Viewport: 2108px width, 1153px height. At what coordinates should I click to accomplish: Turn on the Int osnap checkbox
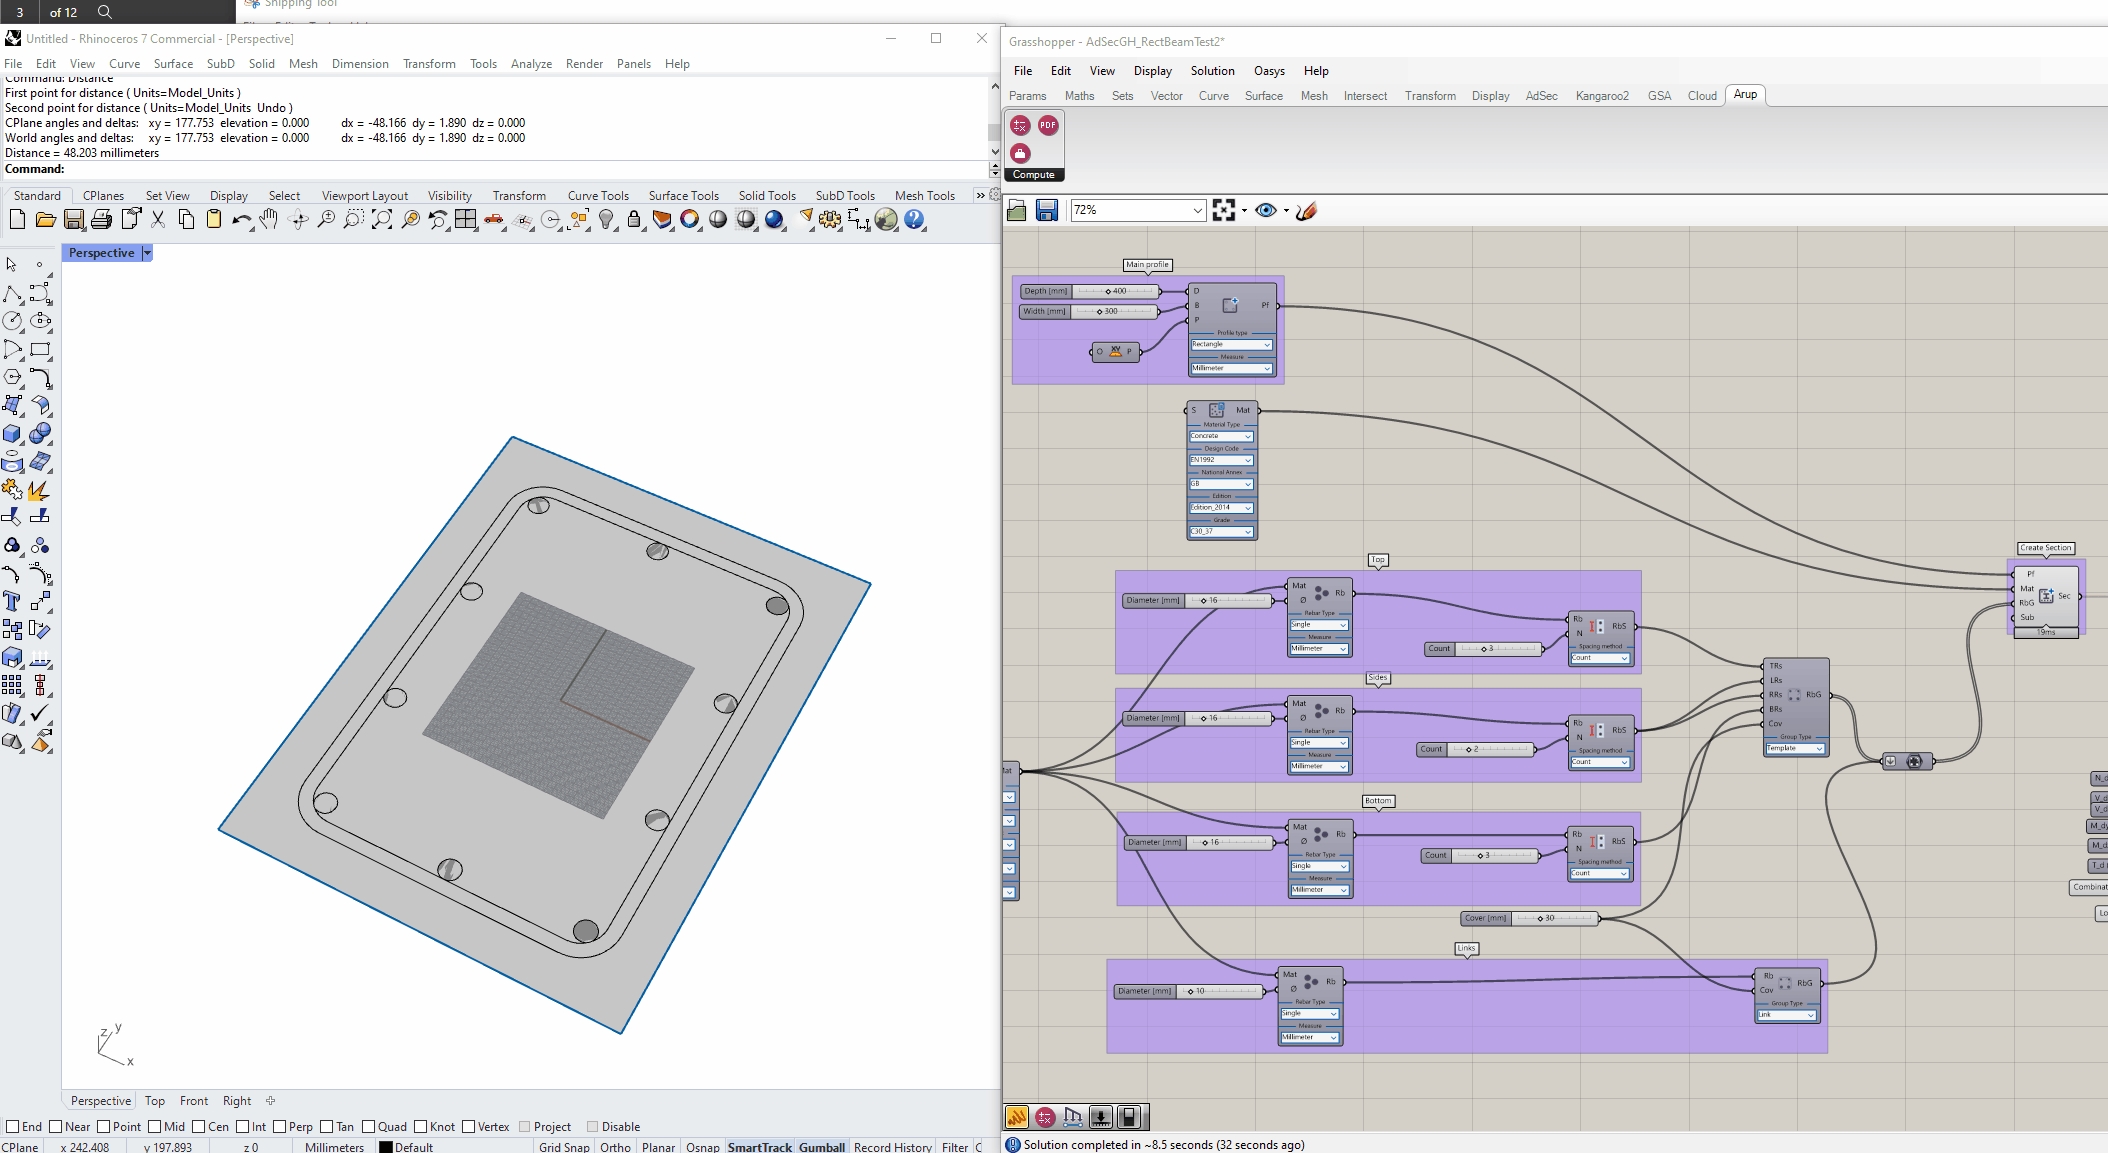coord(243,1127)
